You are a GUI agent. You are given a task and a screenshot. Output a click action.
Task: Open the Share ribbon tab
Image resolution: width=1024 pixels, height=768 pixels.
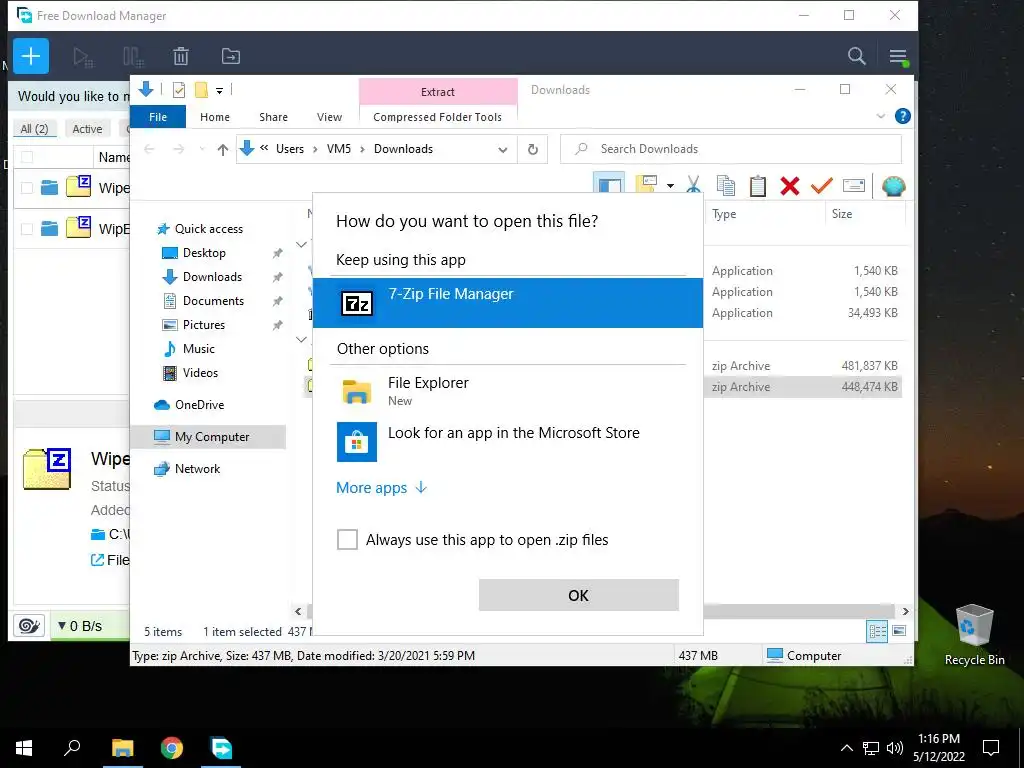click(273, 117)
